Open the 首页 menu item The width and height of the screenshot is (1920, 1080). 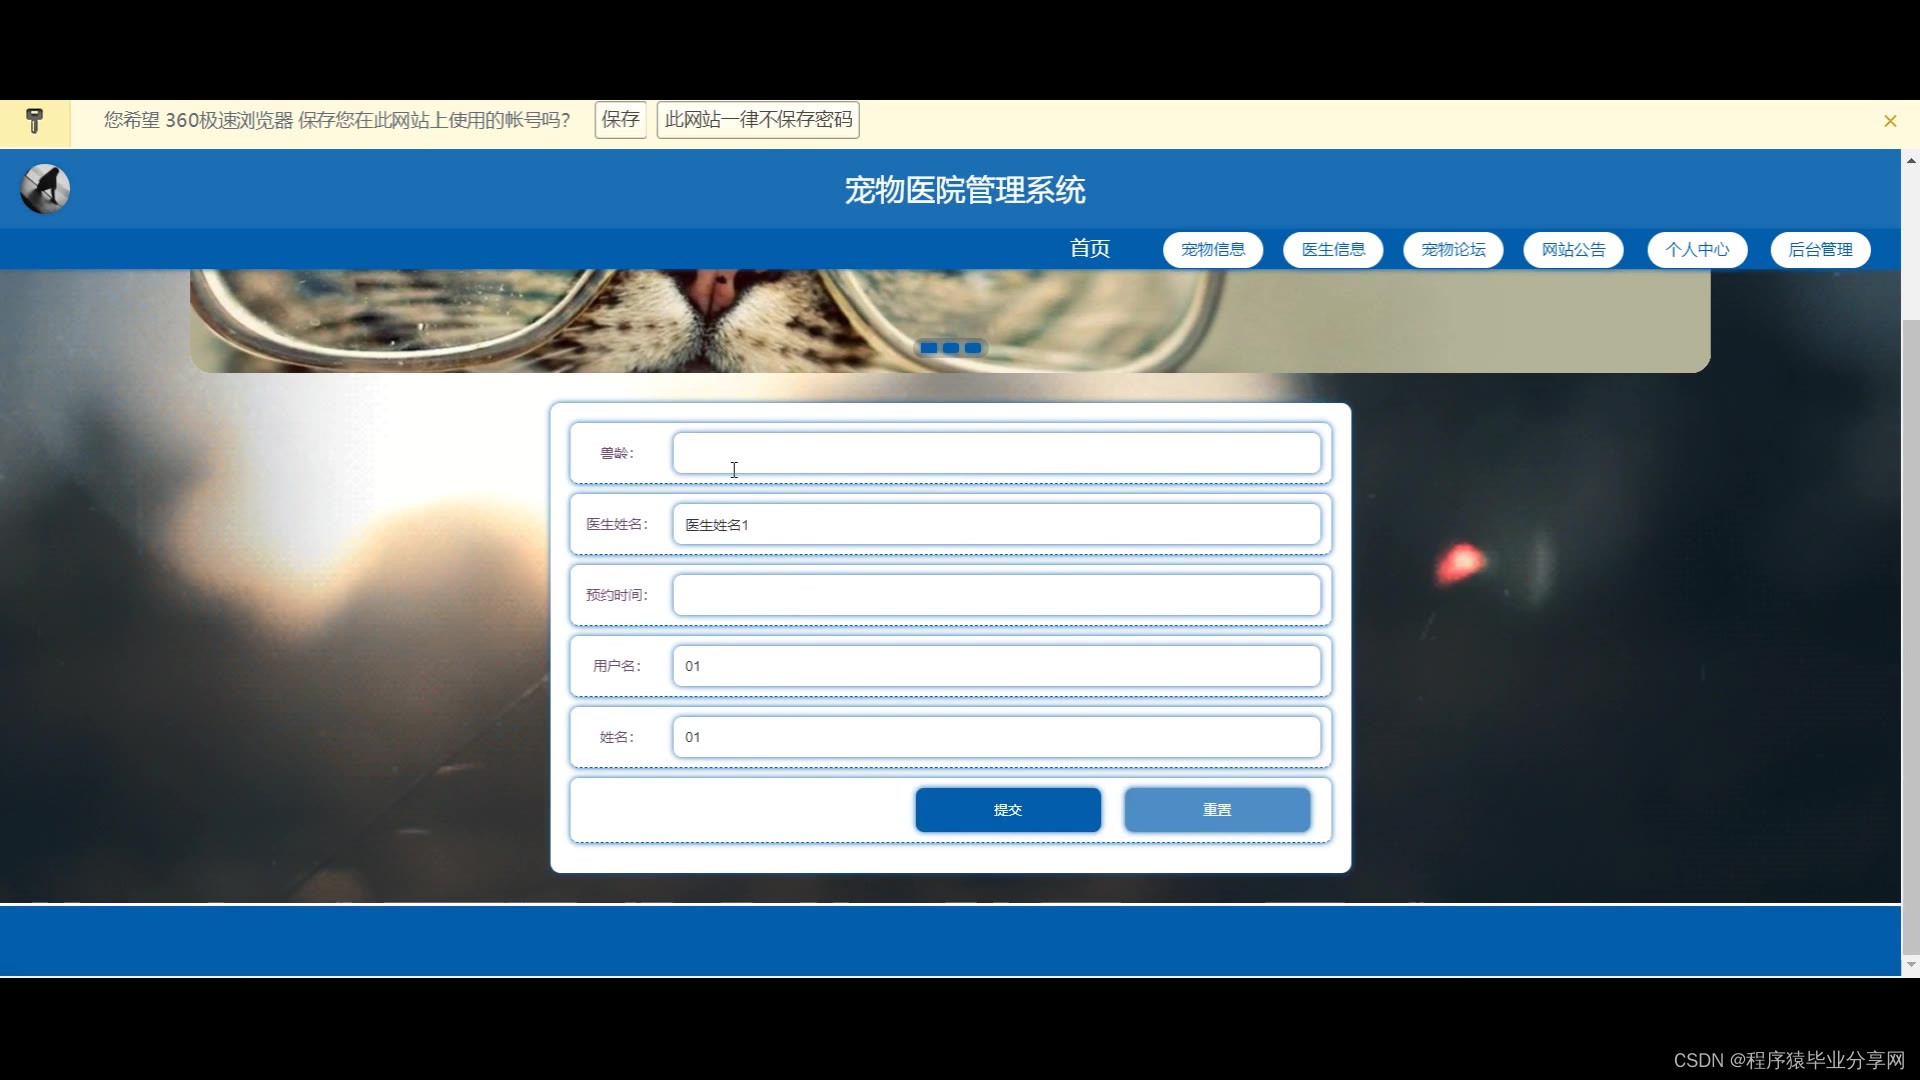click(1089, 249)
